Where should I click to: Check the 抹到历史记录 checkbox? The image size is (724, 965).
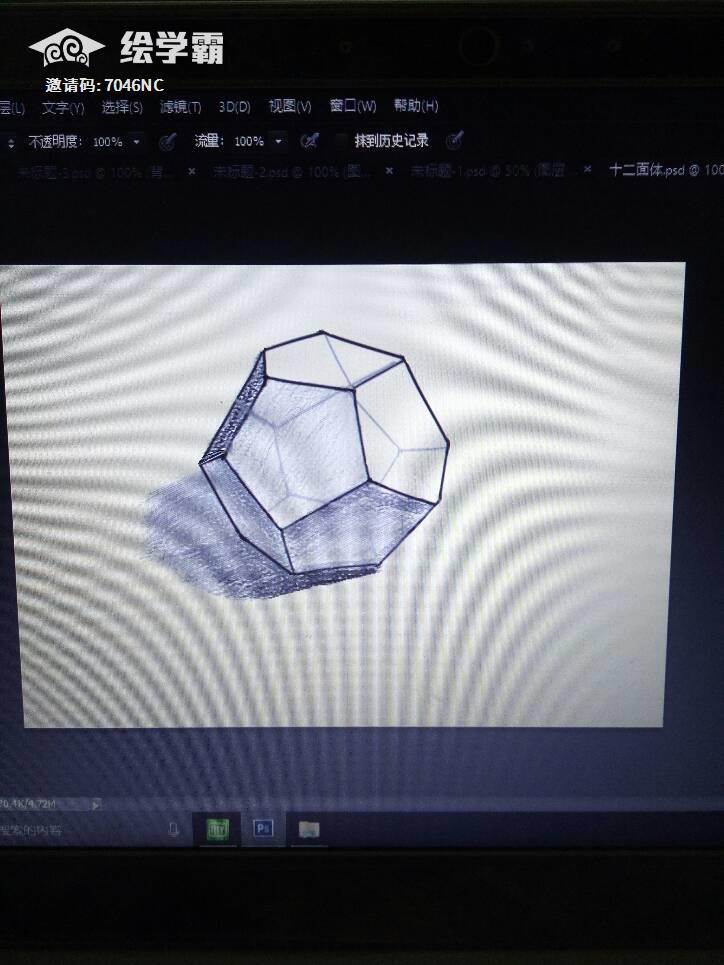coord(341,141)
